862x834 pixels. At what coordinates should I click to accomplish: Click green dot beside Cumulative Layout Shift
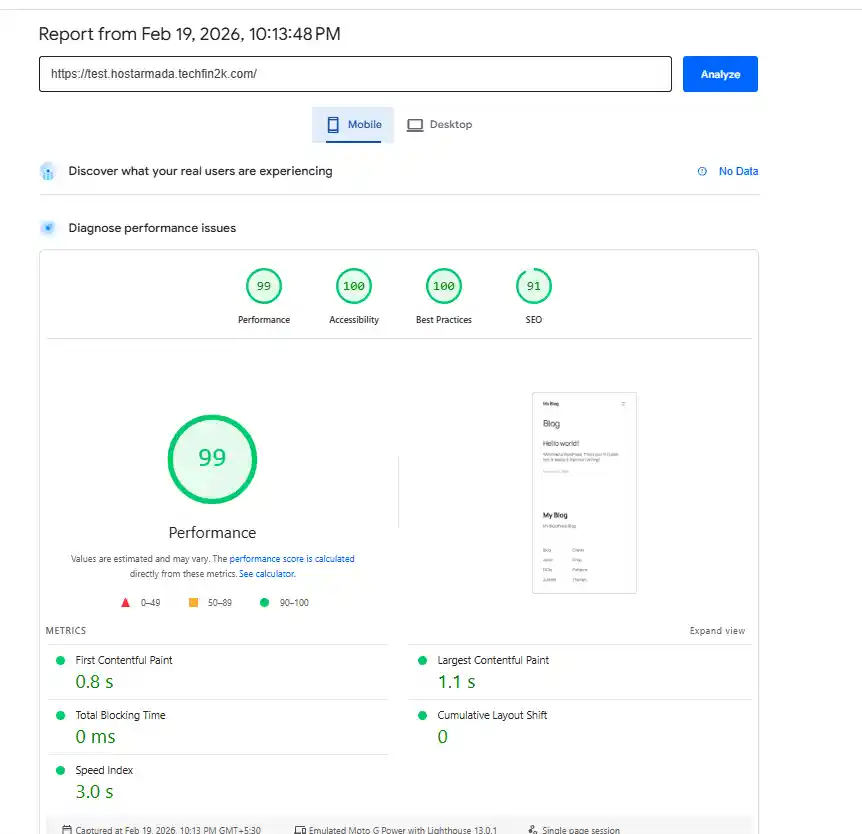click(x=422, y=715)
